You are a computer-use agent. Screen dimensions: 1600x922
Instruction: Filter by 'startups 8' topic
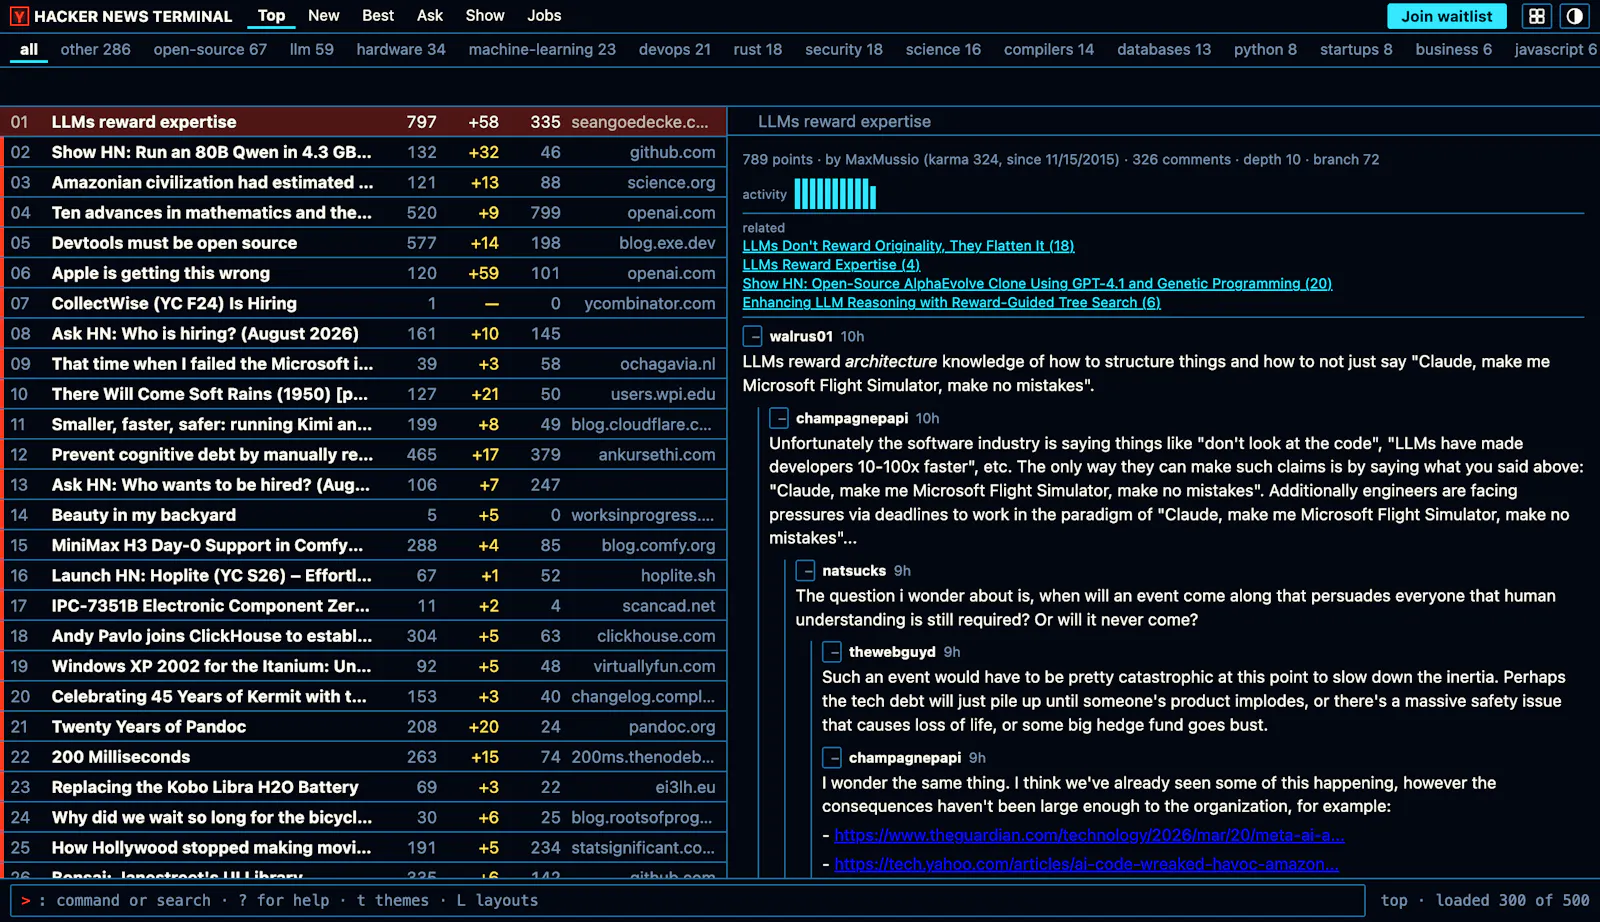(1356, 49)
